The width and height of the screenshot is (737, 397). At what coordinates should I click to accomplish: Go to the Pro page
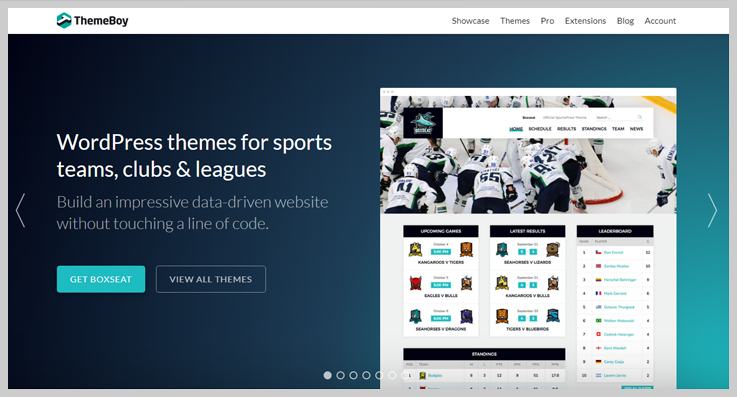pos(547,21)
